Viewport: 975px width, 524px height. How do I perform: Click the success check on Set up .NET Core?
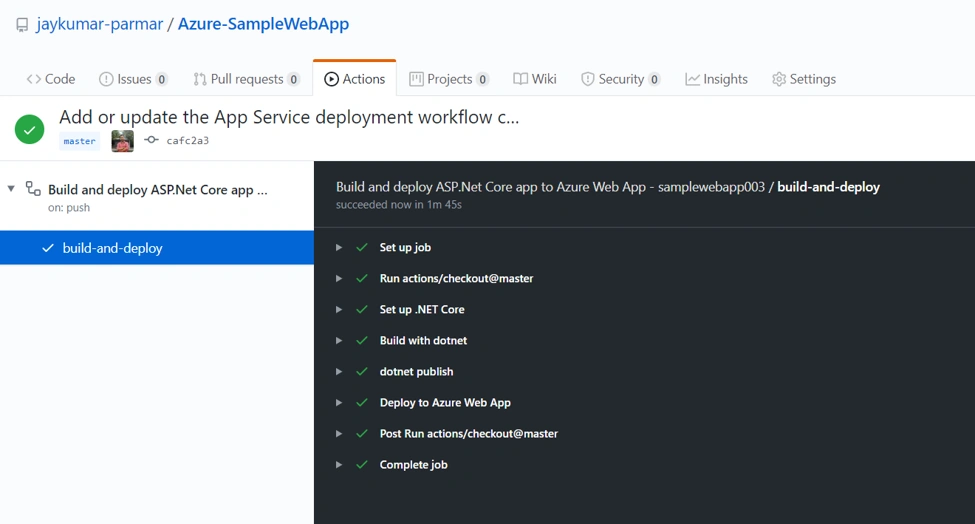pyautogui.click(x=362, y=310)
